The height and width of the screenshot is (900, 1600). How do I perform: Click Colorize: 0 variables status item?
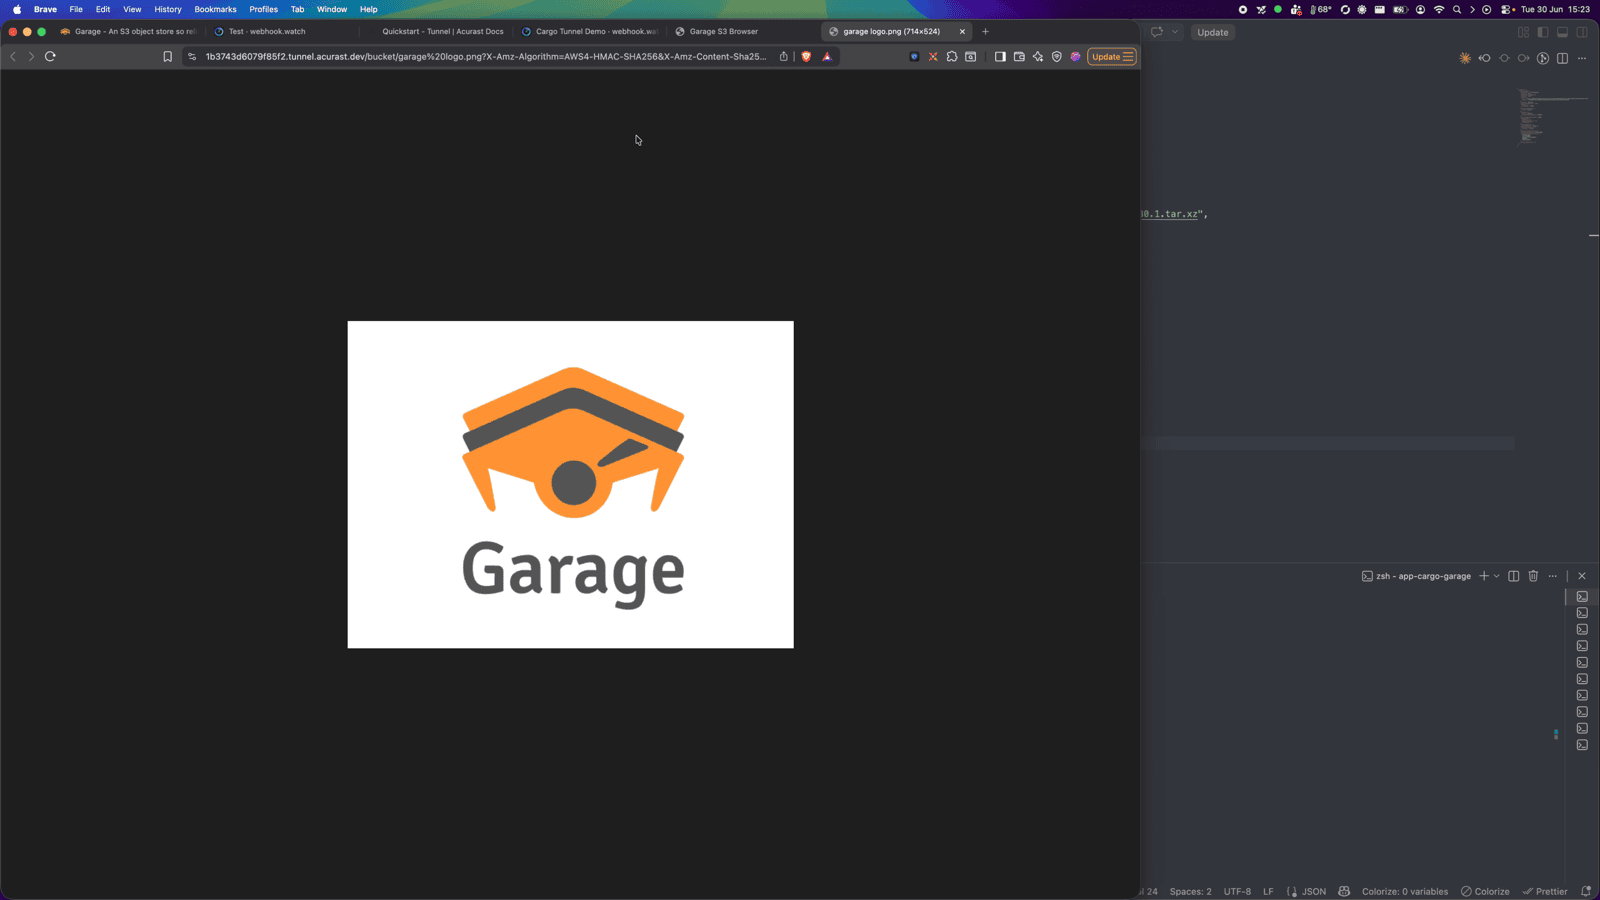1405,891
